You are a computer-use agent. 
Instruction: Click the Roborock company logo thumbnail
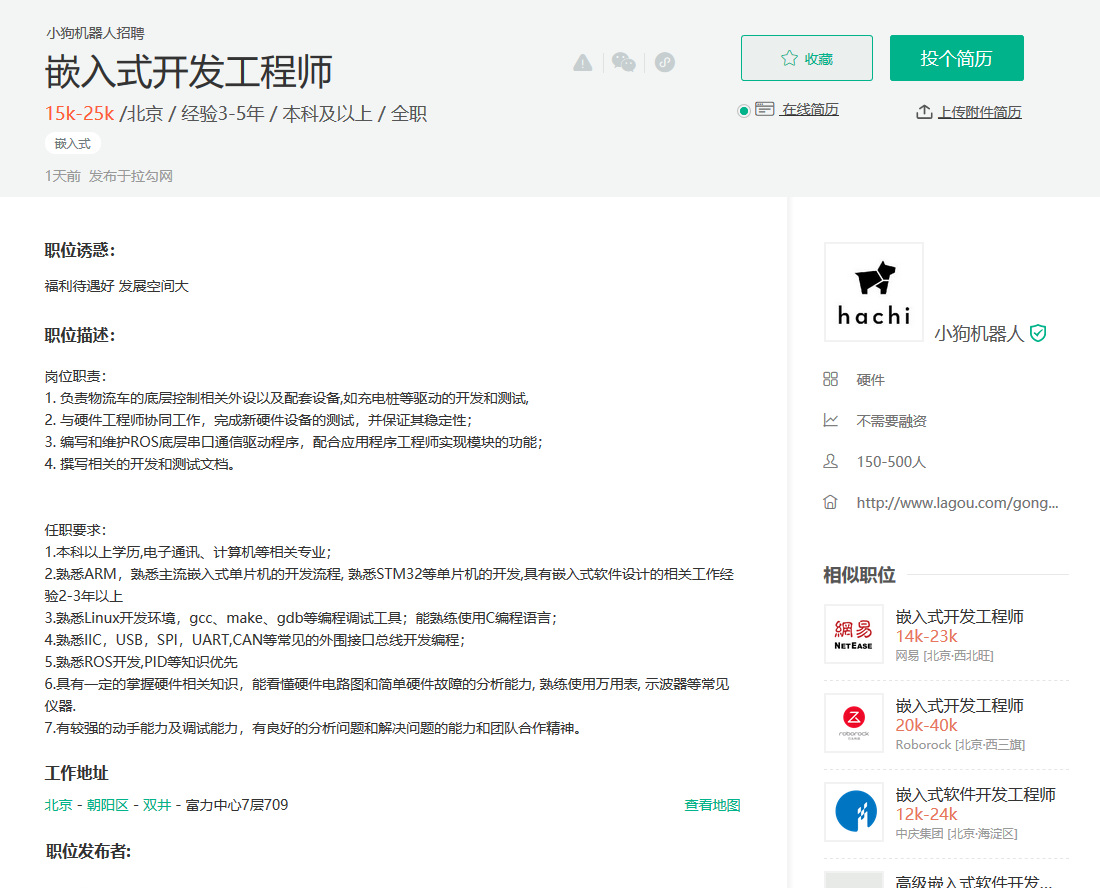click(x=854, y=723)
